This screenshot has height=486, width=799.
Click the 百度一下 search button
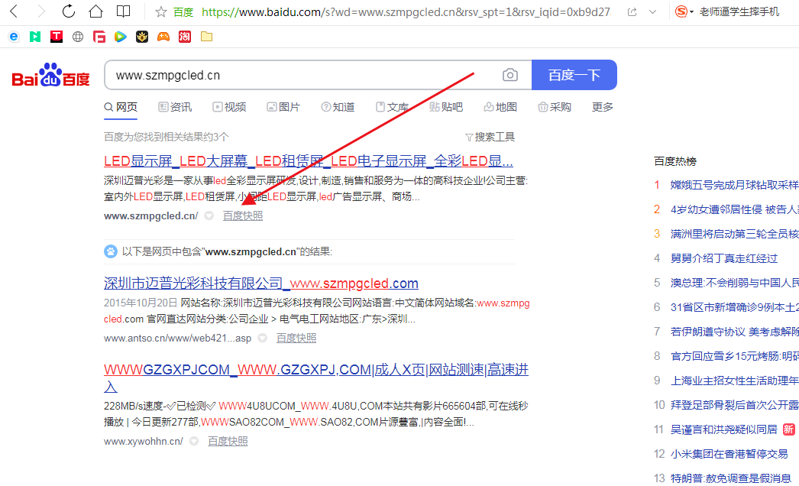(x=574, y=75)
